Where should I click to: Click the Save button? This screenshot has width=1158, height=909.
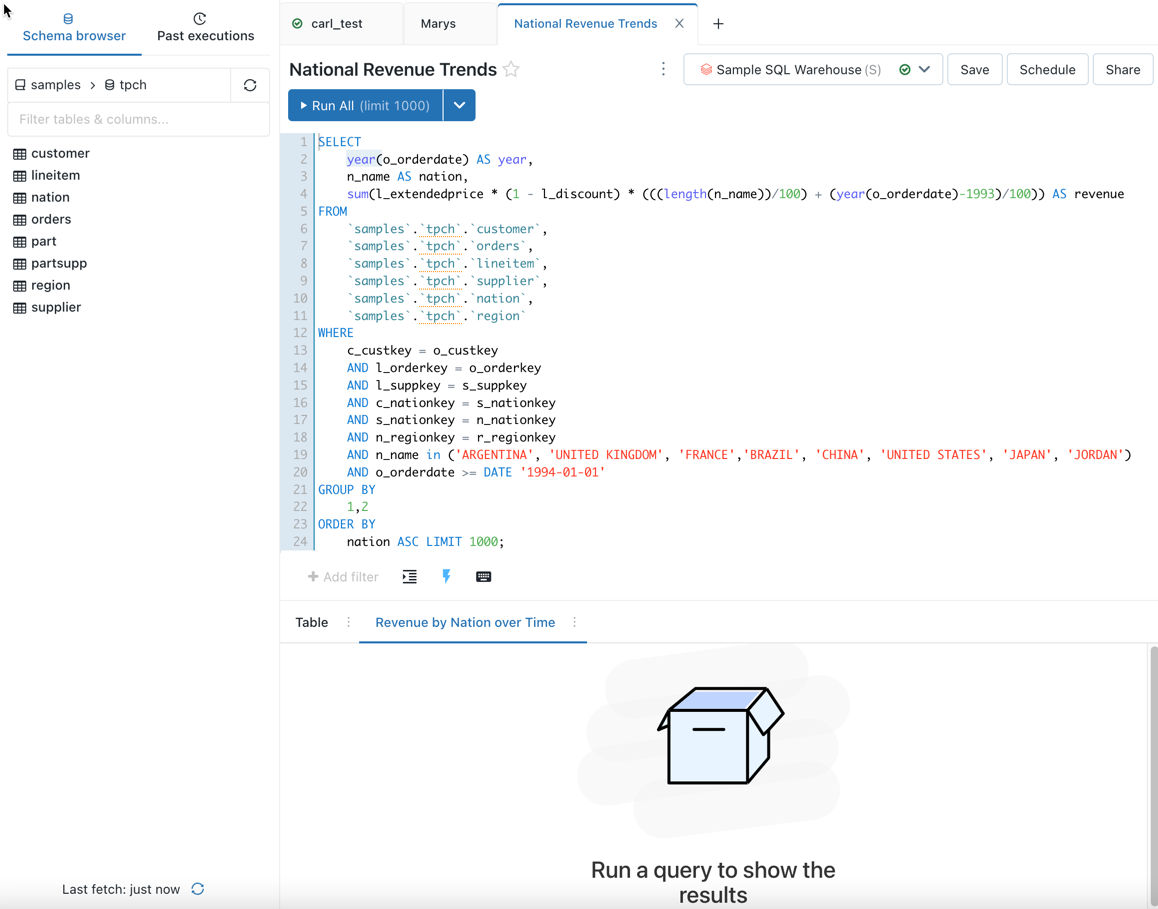974,70
